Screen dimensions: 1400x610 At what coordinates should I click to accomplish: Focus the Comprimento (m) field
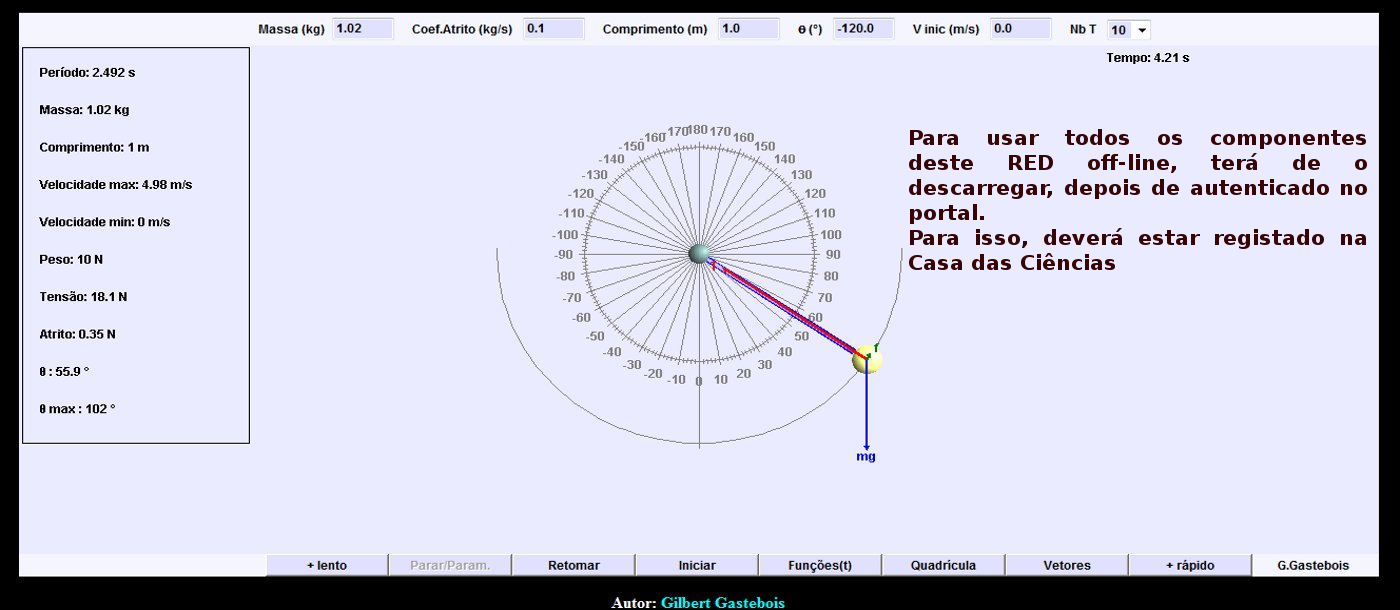[x=748, y=29]
